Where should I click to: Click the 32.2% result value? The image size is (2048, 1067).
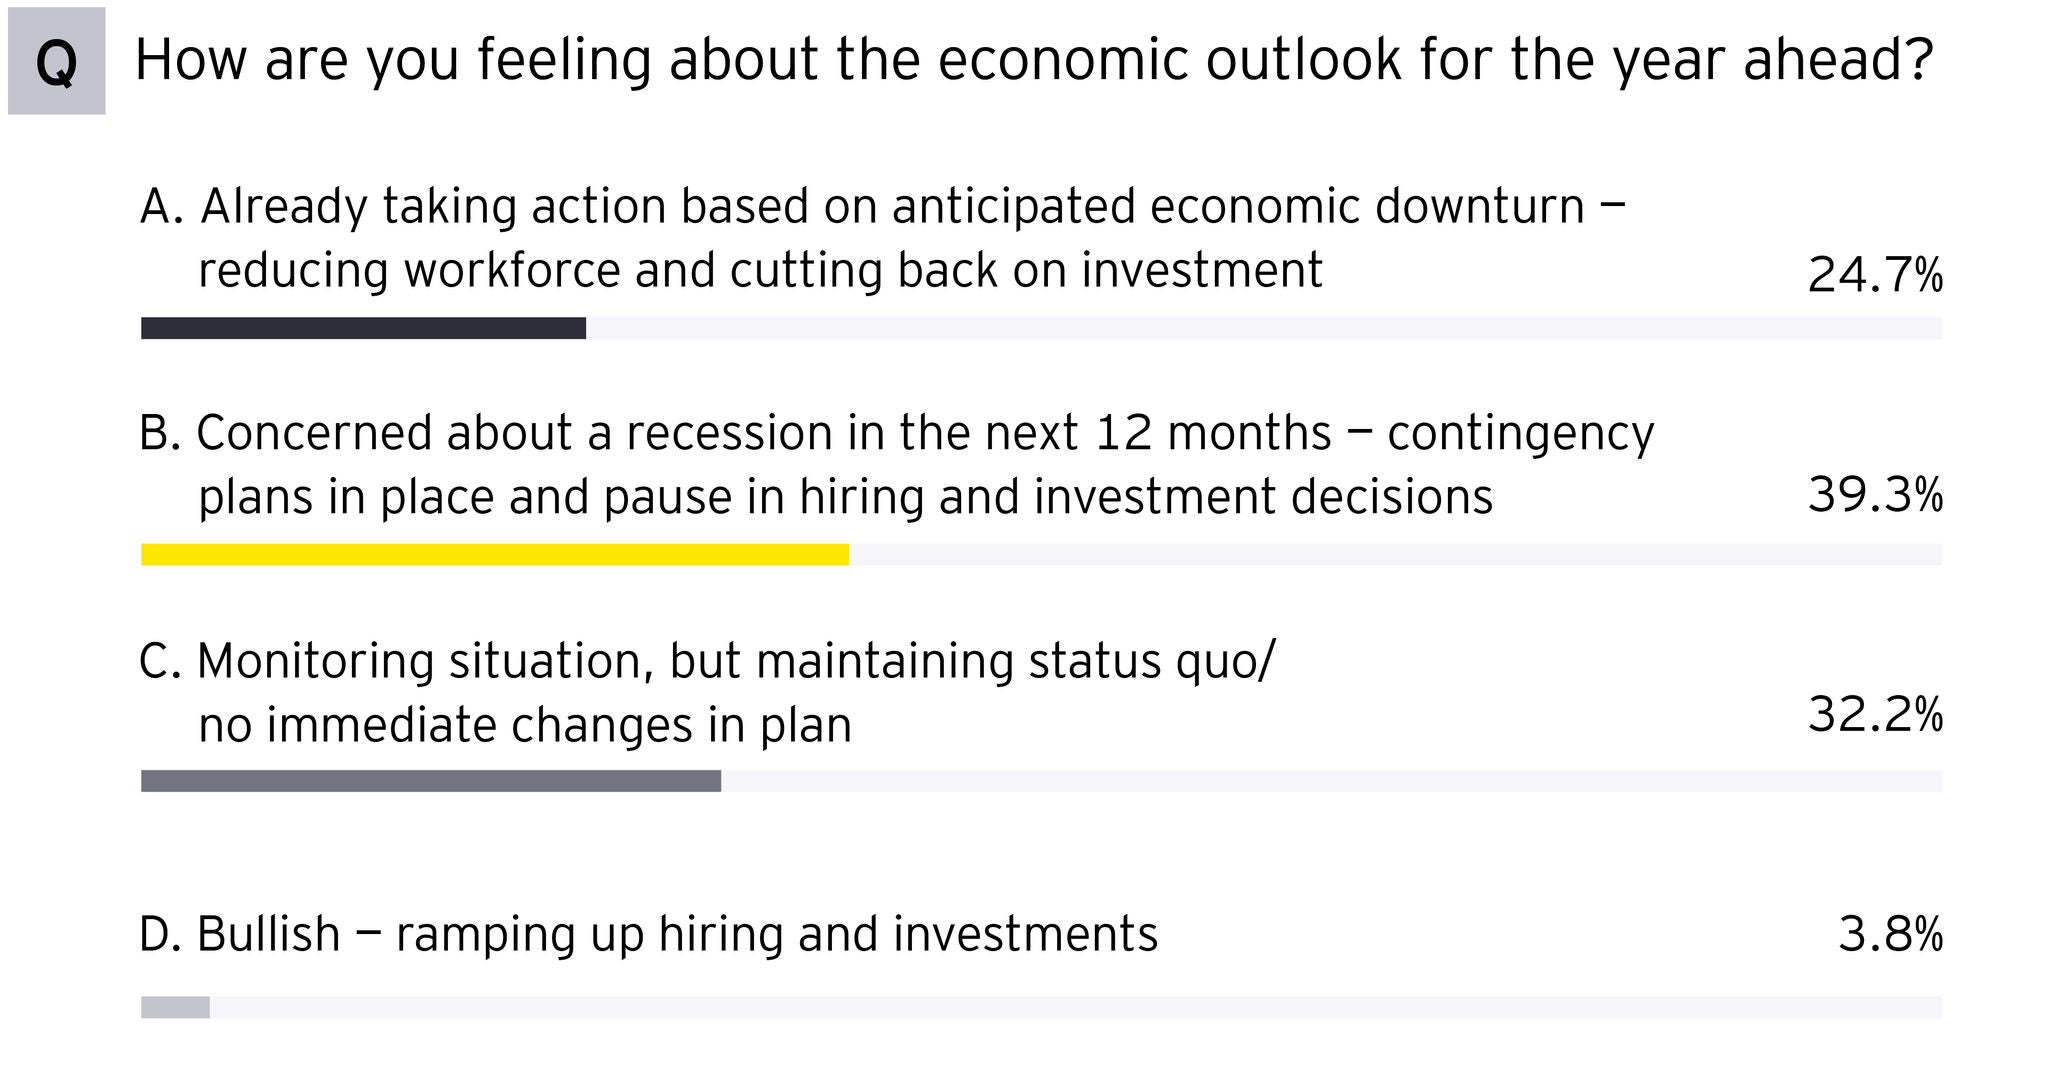1875,715
